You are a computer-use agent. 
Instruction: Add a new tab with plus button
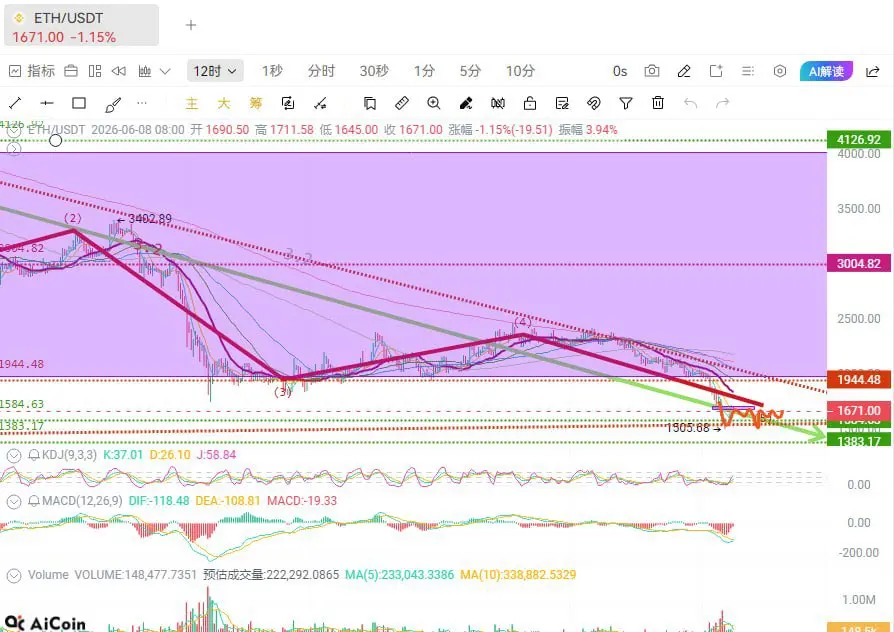click(191, 25)
